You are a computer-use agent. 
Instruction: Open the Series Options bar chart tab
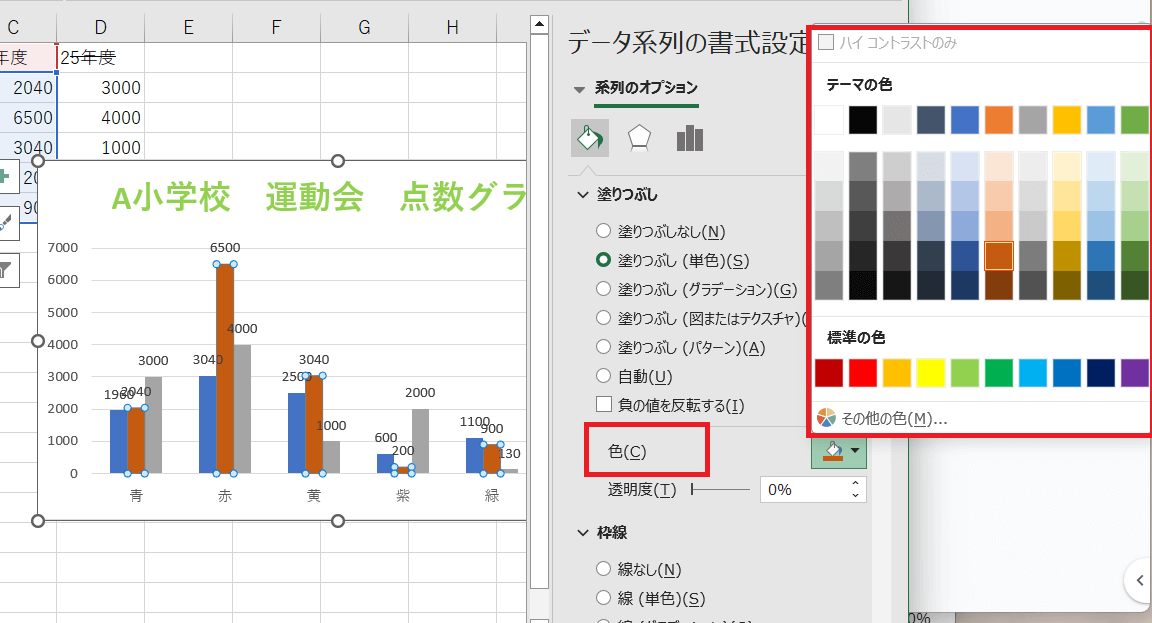click(690, 137)
